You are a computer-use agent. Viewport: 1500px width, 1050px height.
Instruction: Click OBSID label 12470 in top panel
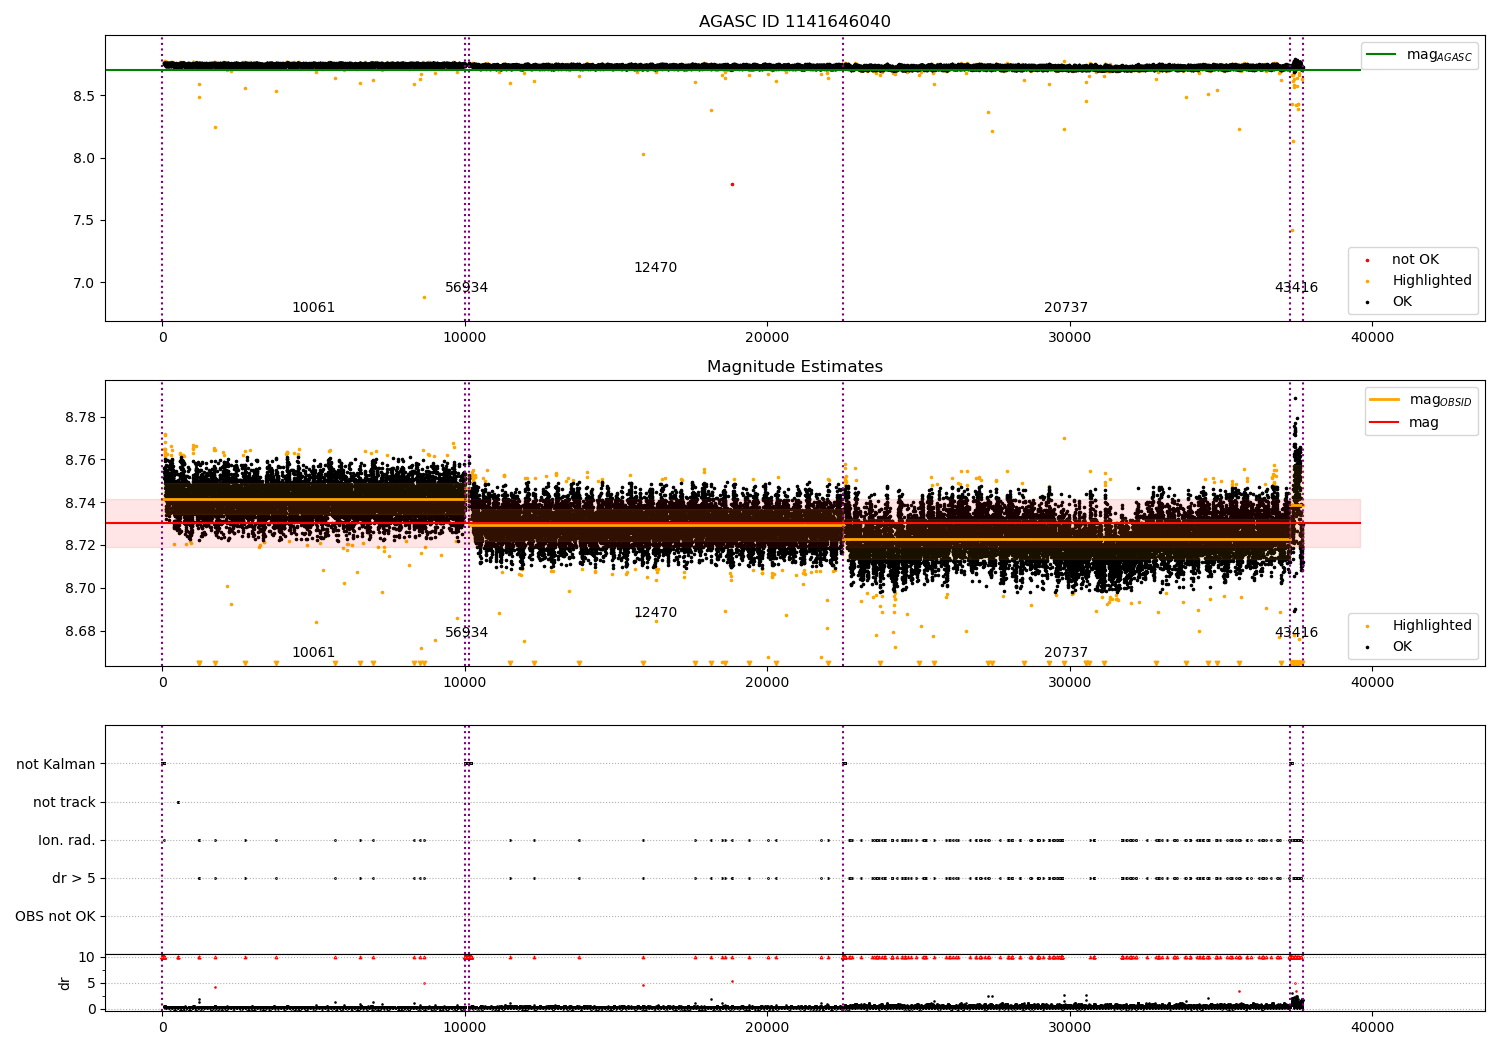656,268
